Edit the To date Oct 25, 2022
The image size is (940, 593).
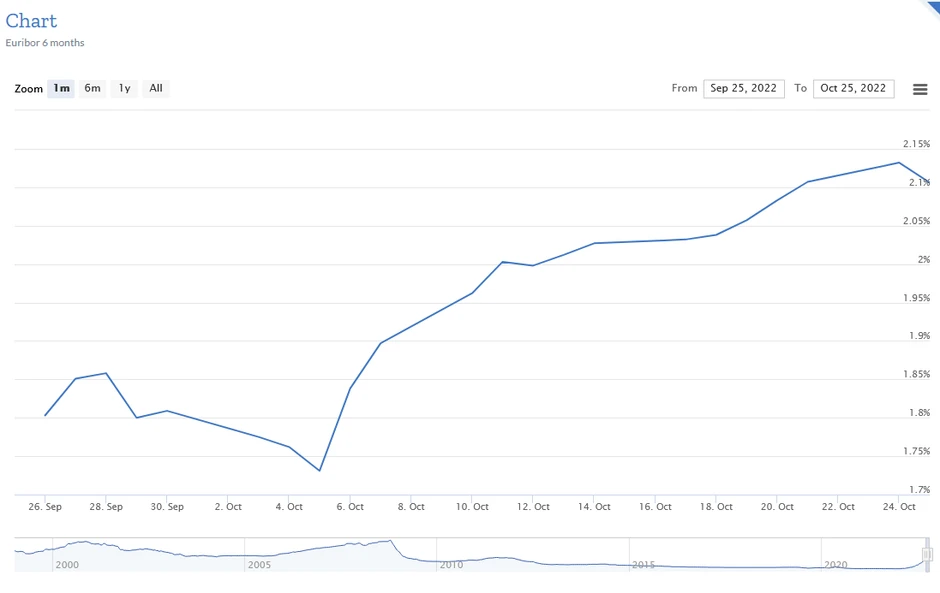[853, 88]
